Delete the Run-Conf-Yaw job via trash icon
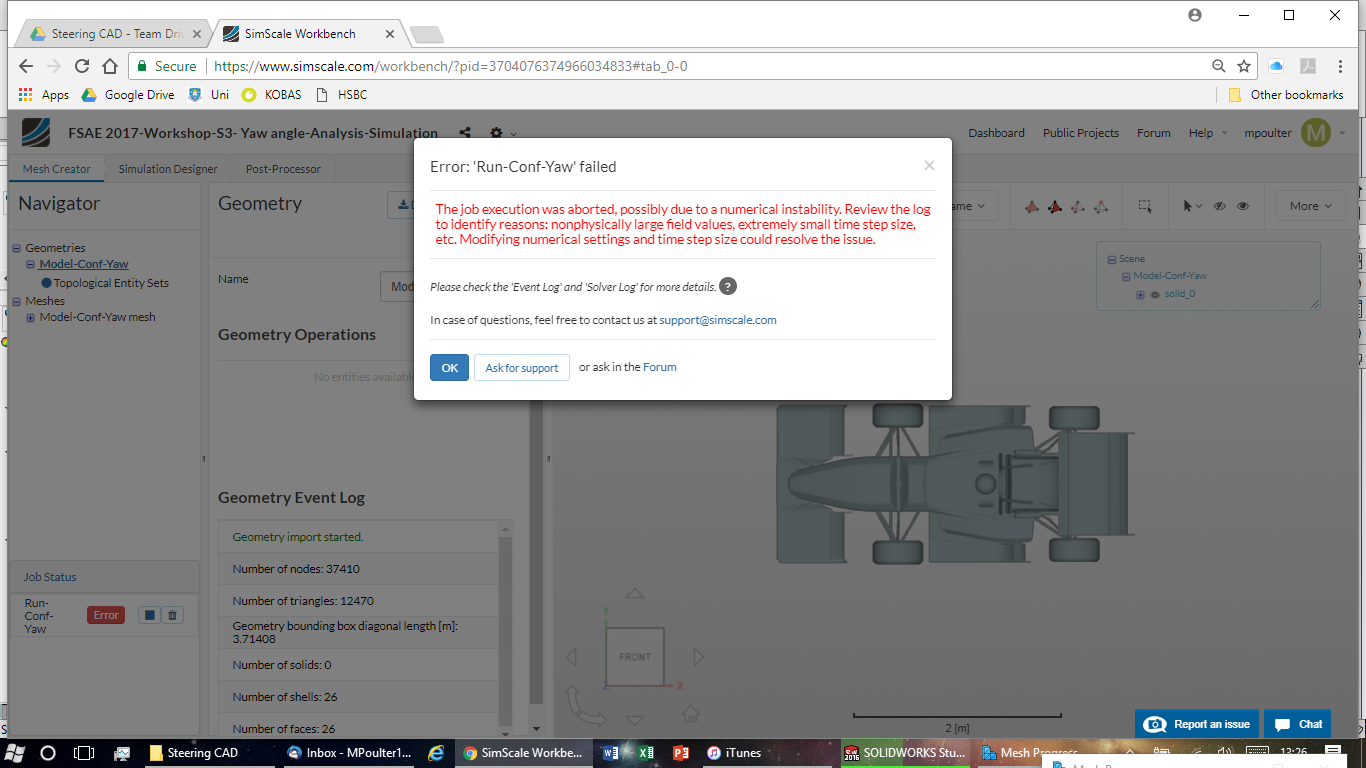1366x768 pixels. [172, 615]
